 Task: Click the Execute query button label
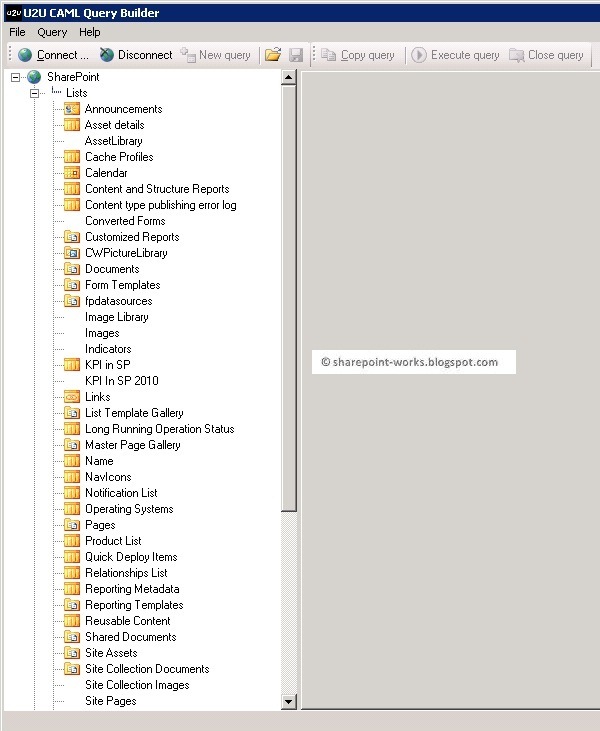point(465,55)
